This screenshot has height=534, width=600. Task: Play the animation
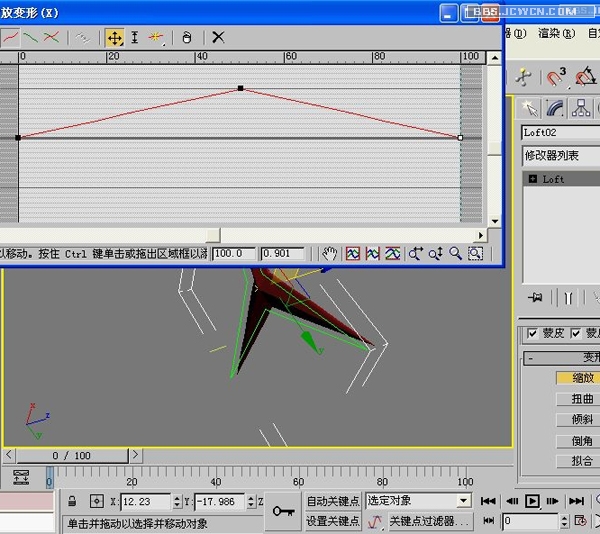(x=532, y=501)
